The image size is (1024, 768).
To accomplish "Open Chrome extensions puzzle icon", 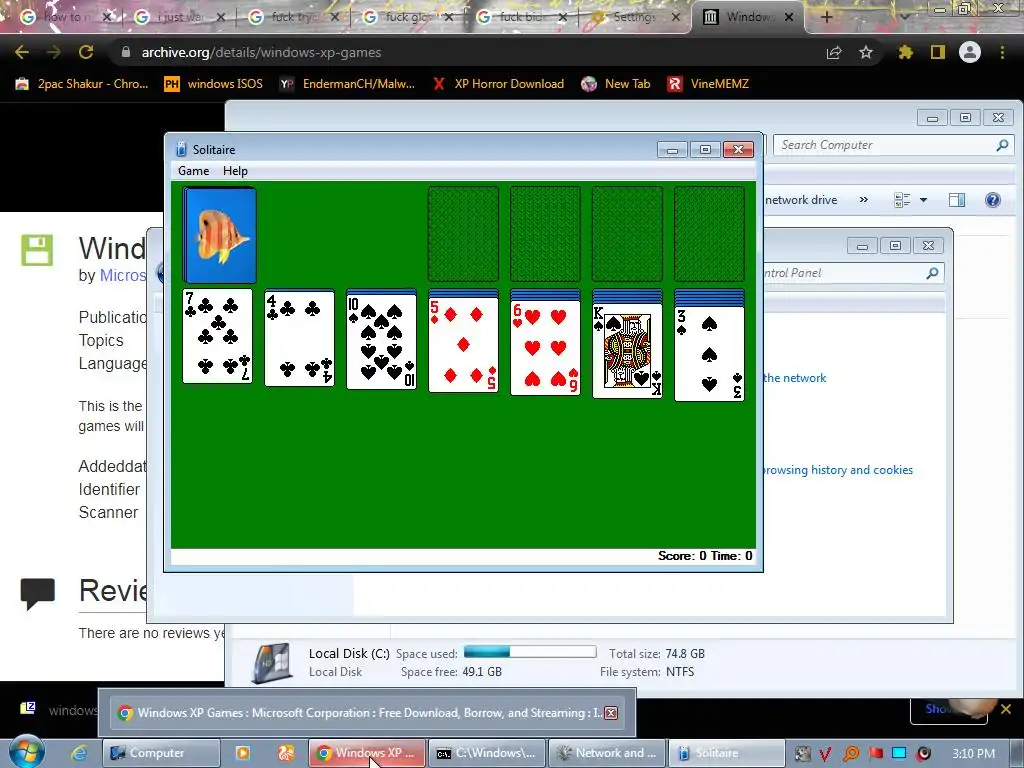I will 905,52.
